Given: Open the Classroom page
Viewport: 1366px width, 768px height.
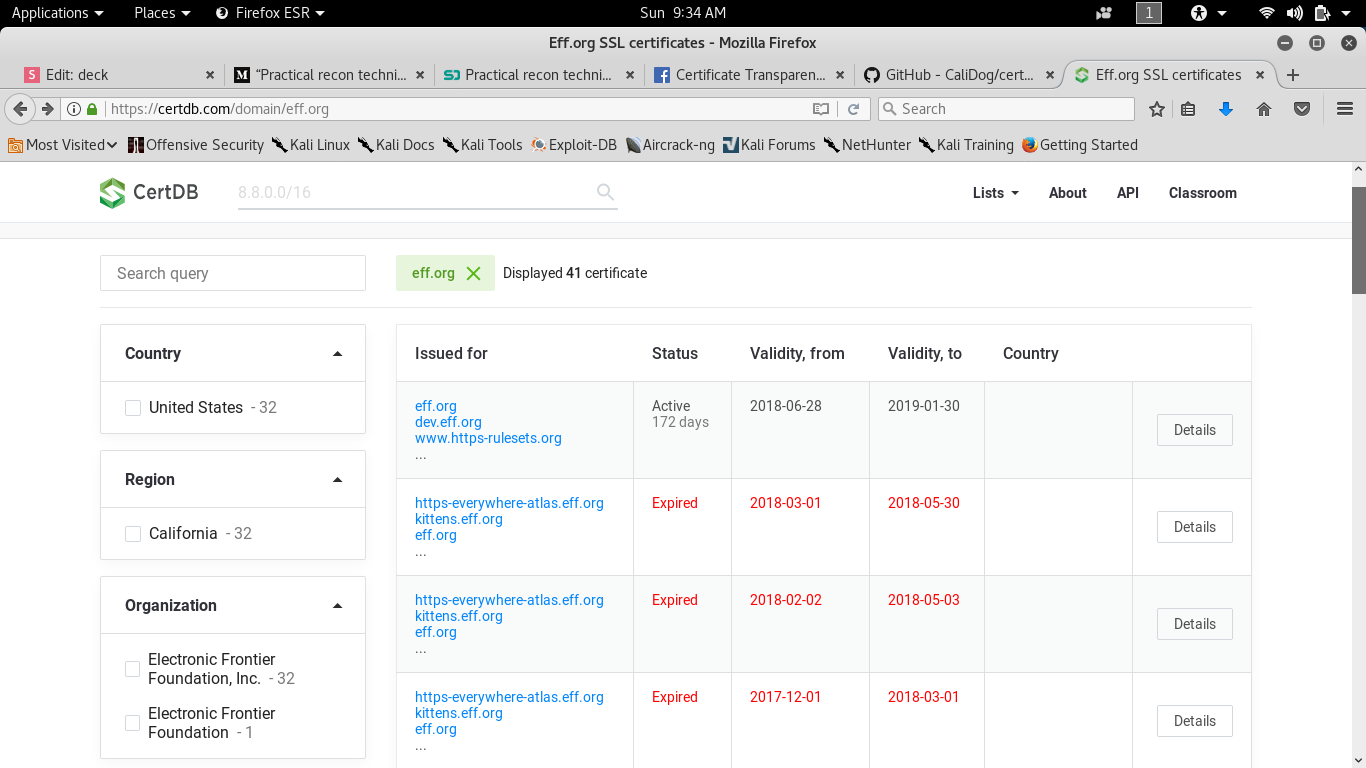Looking at the screenshot, I should click(x=1203, y=193).
